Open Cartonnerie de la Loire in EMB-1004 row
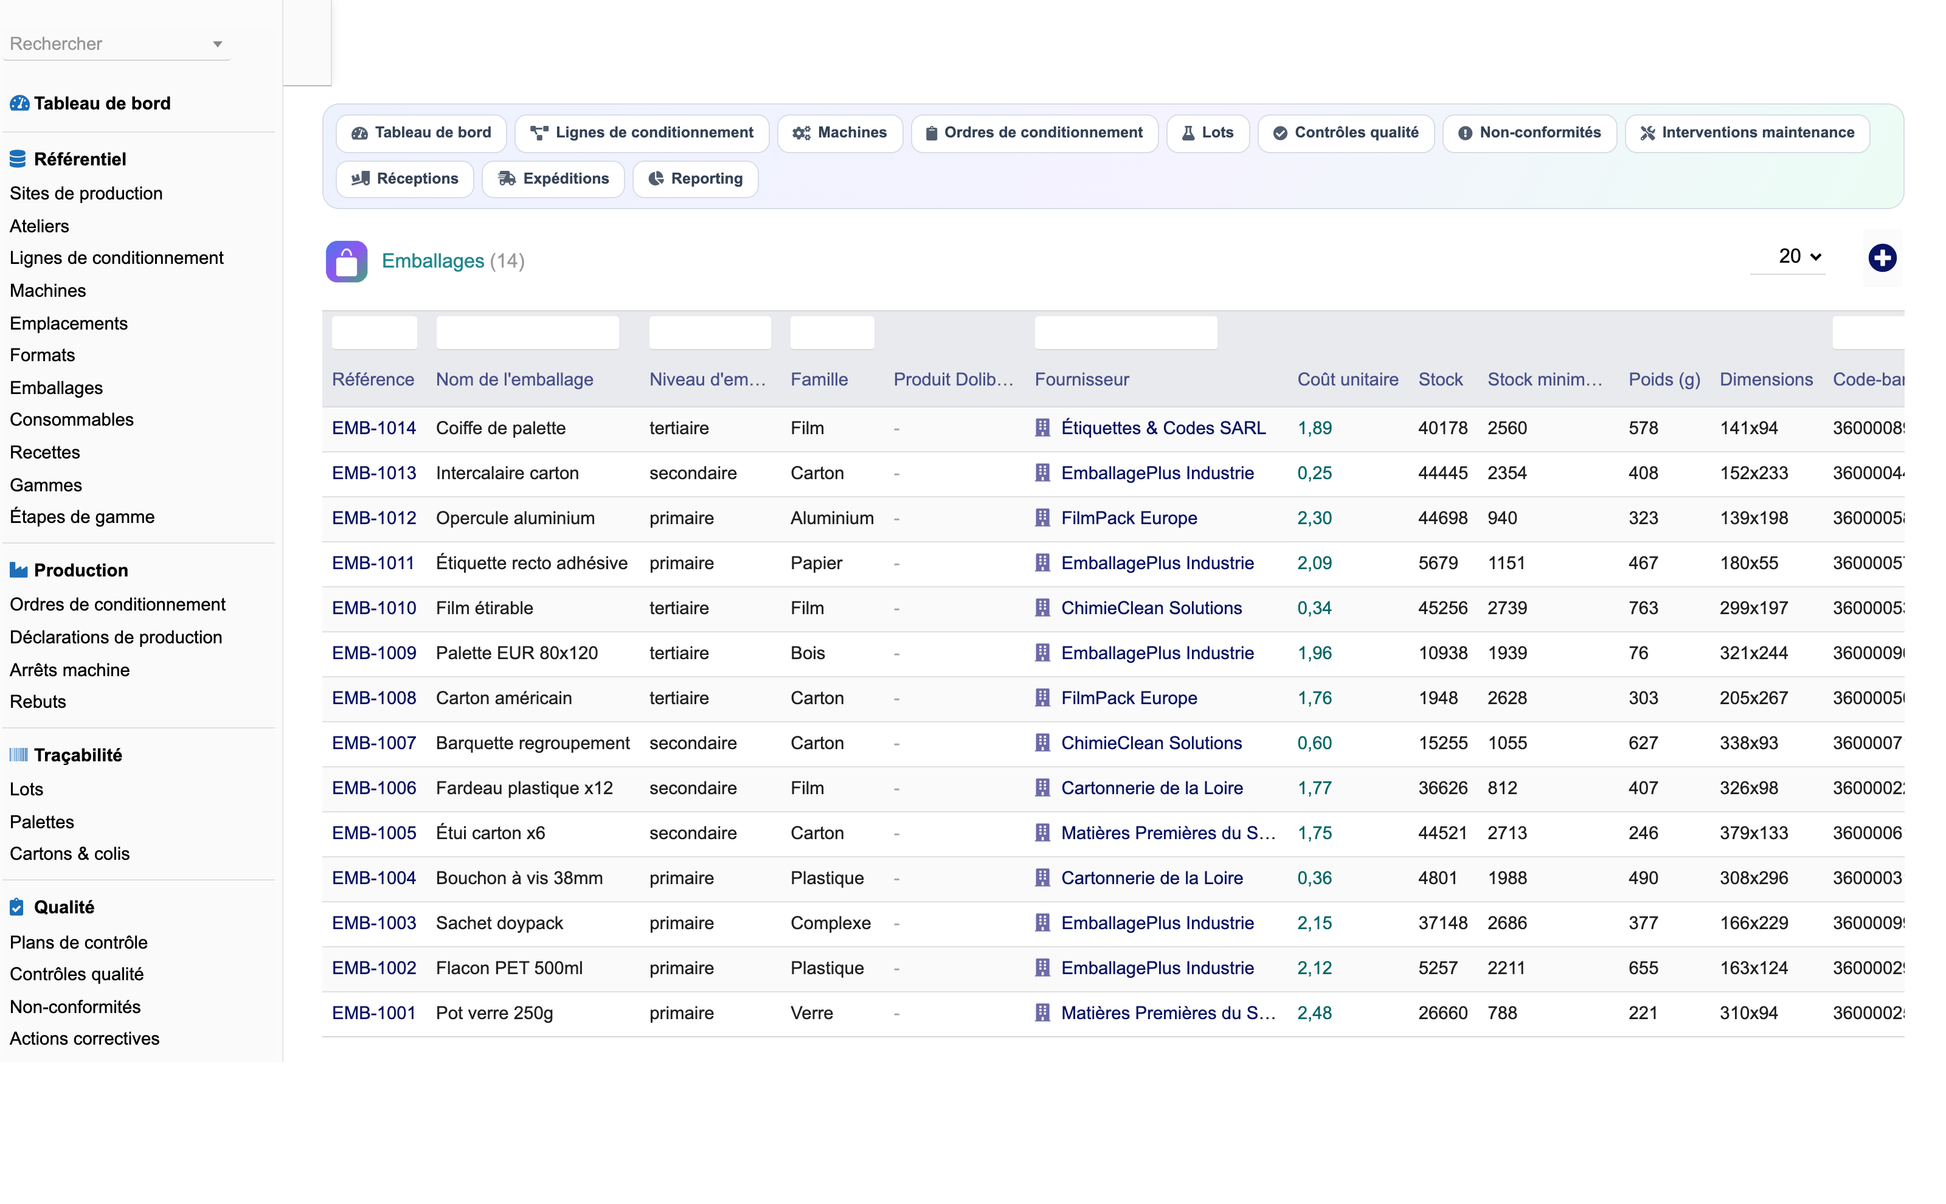Viewport: 1946px width, 1204px height. click(x=1152, y=878)
